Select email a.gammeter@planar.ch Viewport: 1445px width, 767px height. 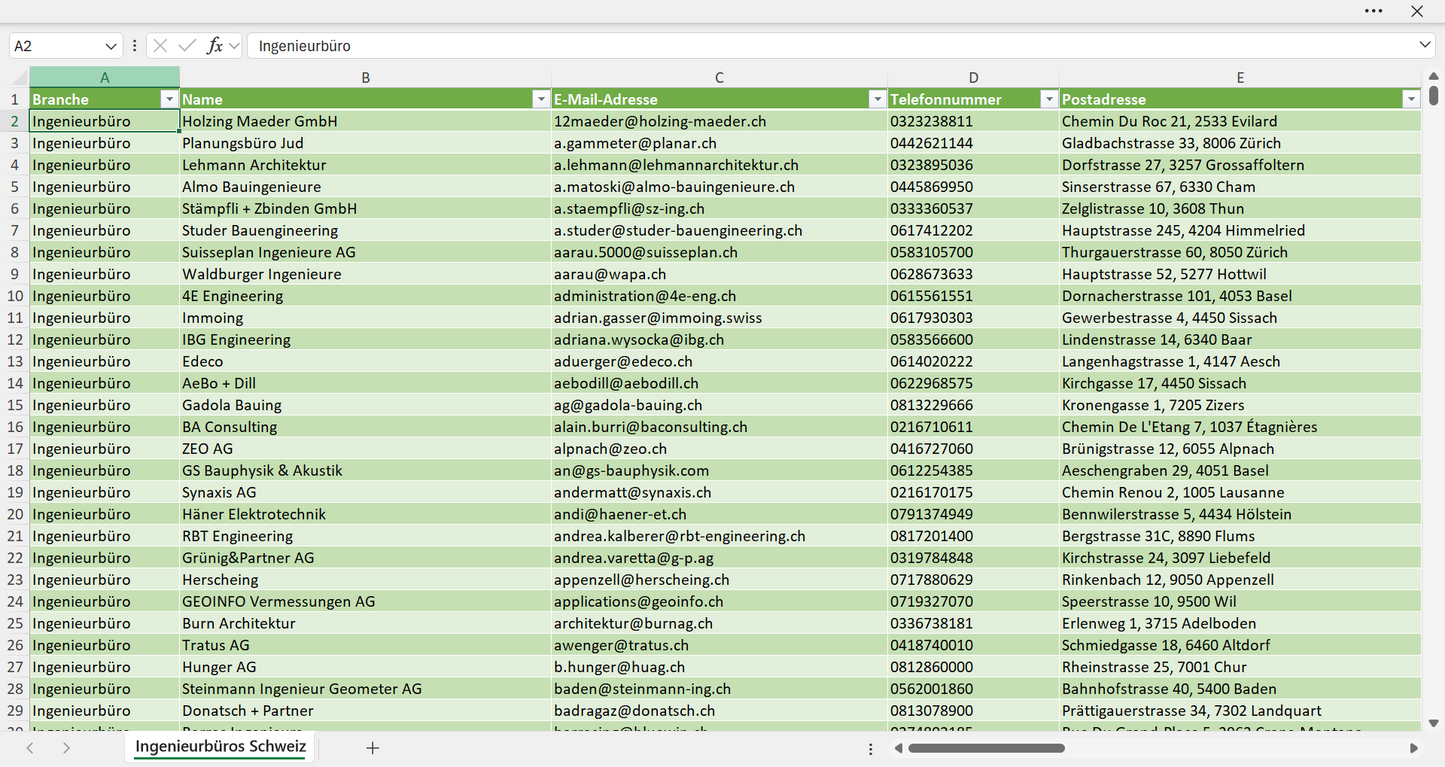719,143
